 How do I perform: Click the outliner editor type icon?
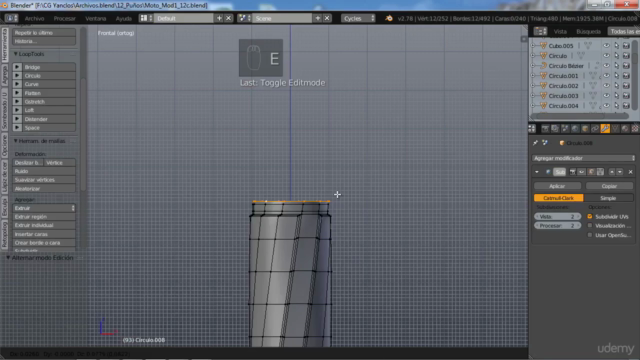coord(540,31)
